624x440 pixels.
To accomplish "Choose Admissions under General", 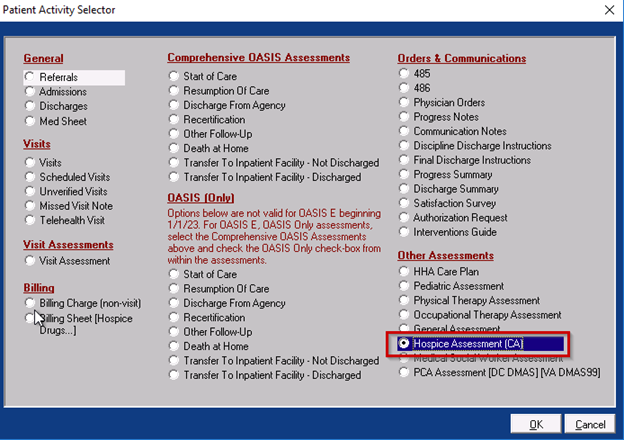I will point(31,92).
